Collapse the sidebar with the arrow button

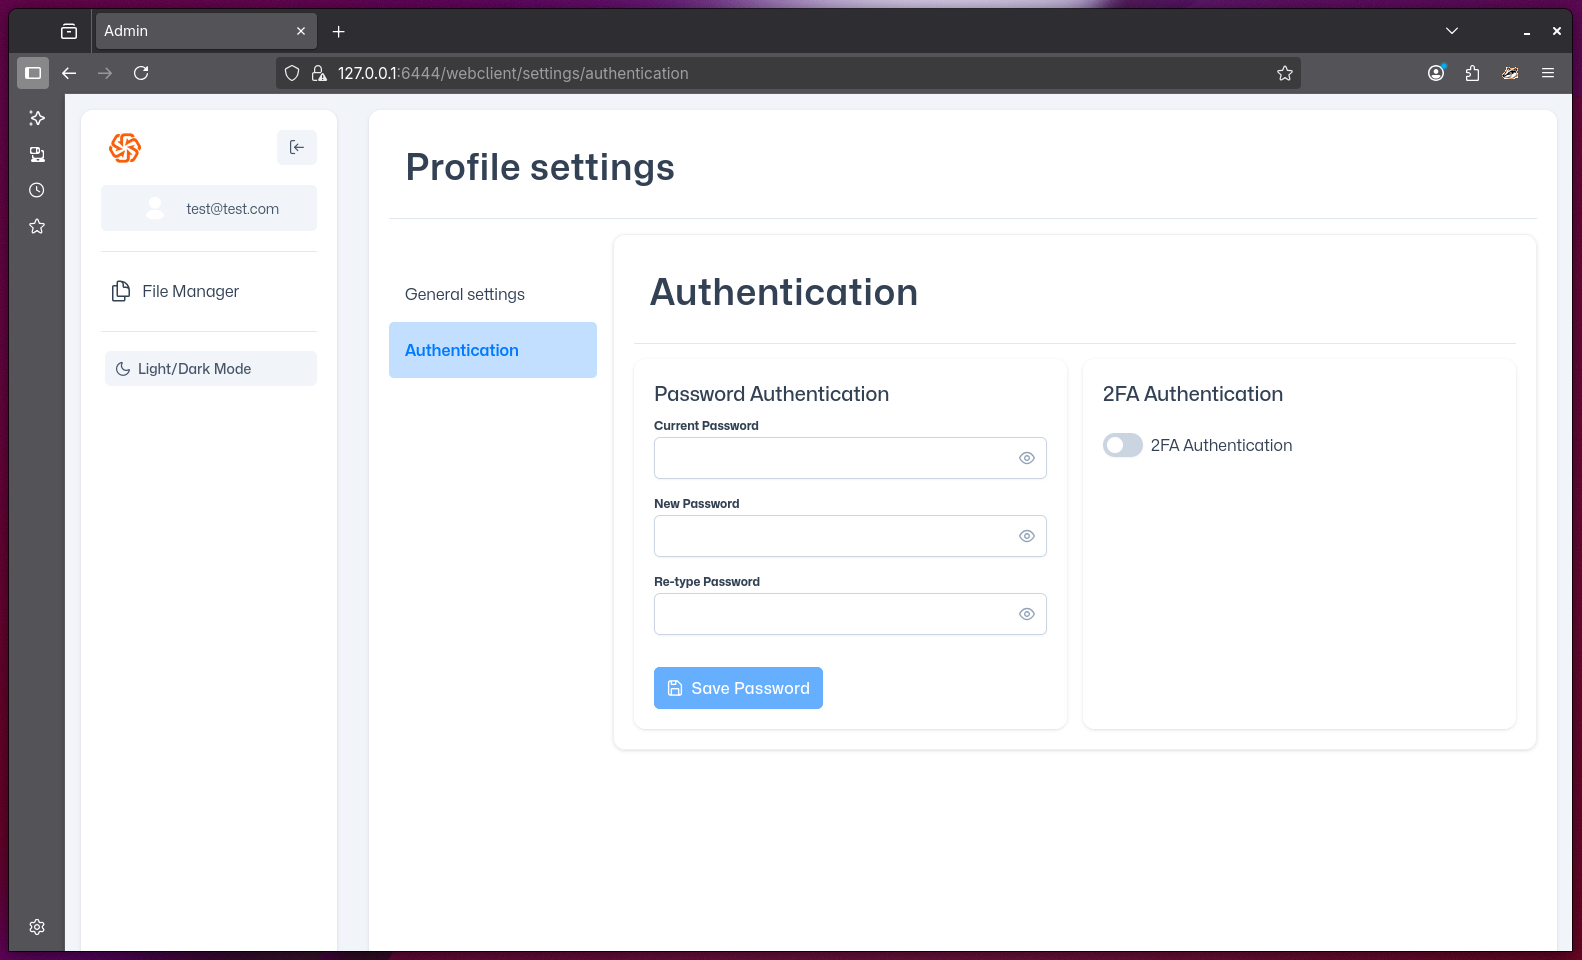pyautogui.click(x=297, y=147)
